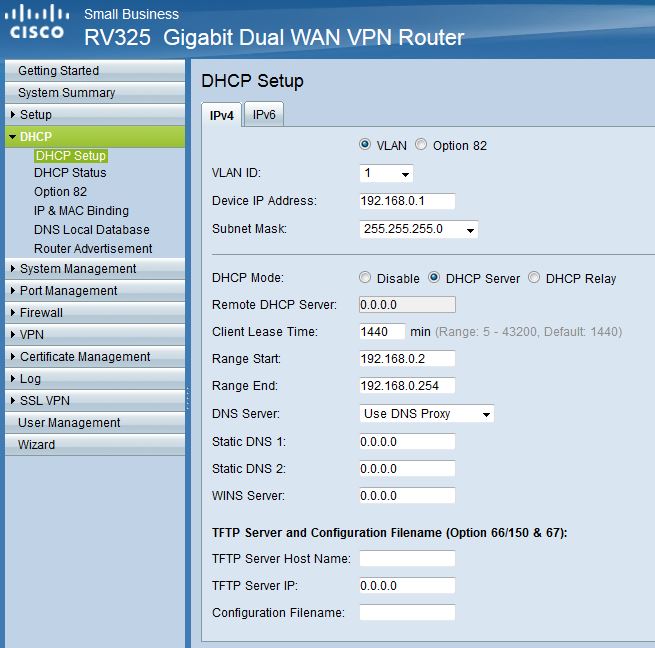Click the TFTP Server Host Name field
Screen dimensions: 655x648
tap(407, 559)
